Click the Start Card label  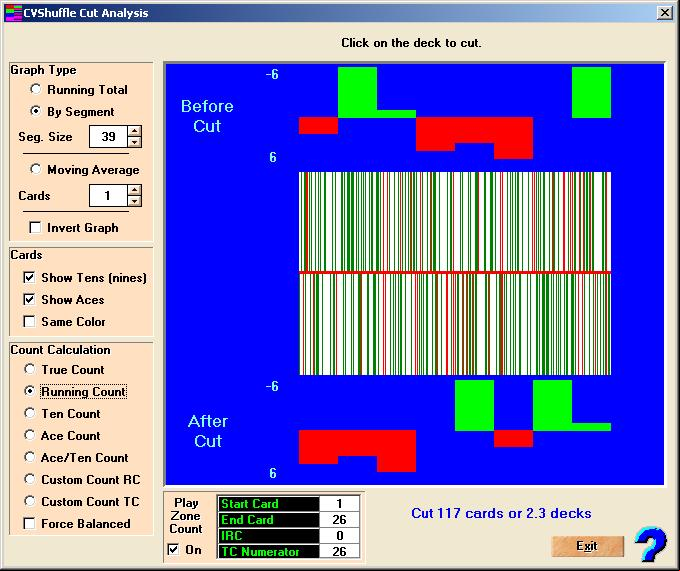[268, 504]
